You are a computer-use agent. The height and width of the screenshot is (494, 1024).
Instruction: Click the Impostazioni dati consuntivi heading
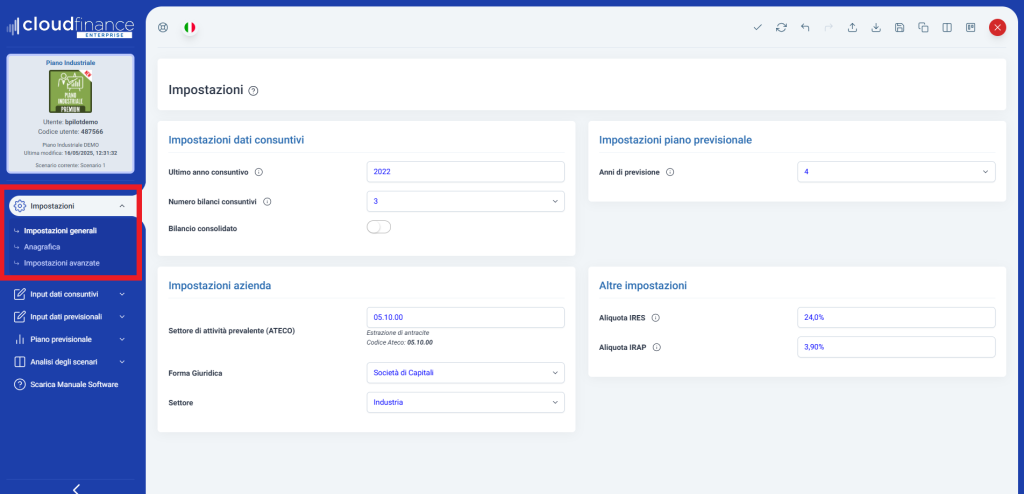tap(236, 140)
